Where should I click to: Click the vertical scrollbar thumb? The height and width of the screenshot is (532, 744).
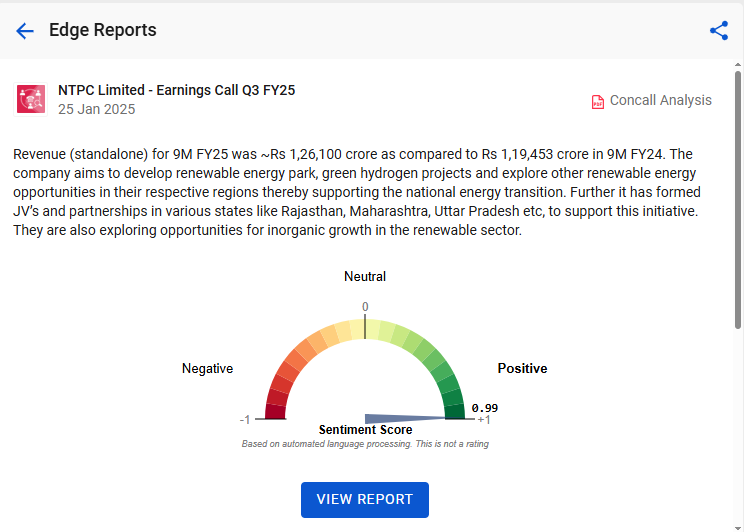[738, 200]
